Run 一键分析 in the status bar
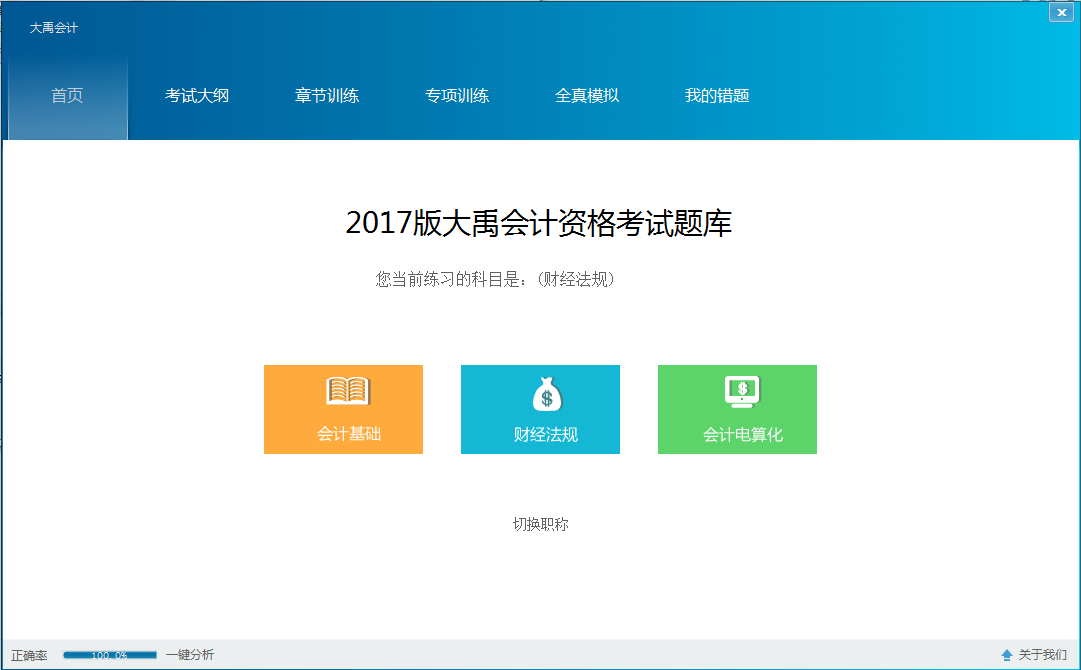This screenshot has width=1081, height=670. (190, 655)
